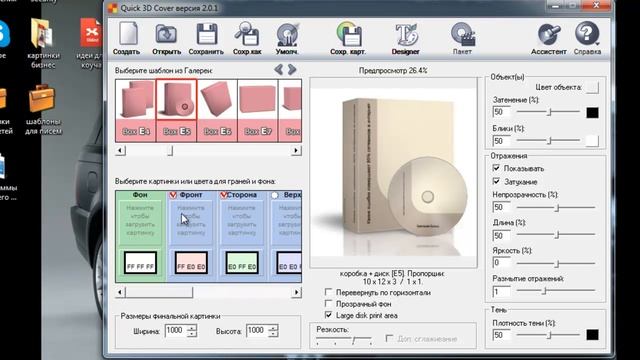640x360 pixels.
Task: Click the Фронт image load area
Action: tap(191, 221)
